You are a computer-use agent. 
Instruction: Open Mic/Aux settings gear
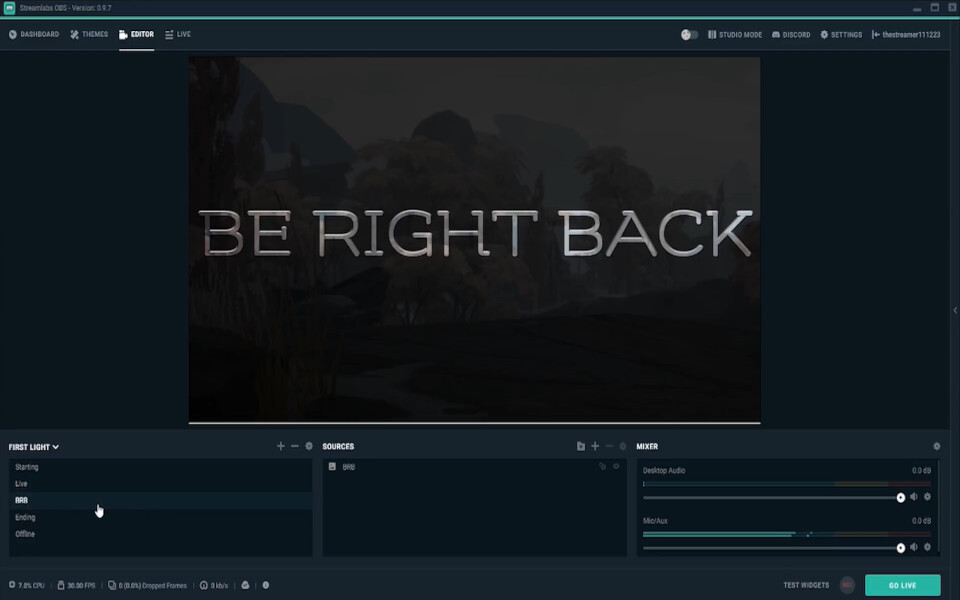(927, 547)
